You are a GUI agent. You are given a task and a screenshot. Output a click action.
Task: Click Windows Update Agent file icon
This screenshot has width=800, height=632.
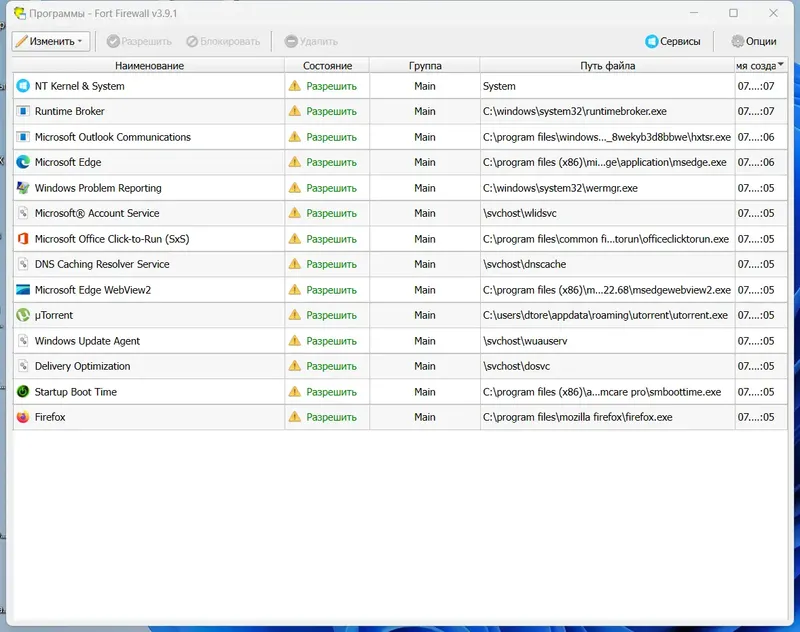[x=23, y=341]
